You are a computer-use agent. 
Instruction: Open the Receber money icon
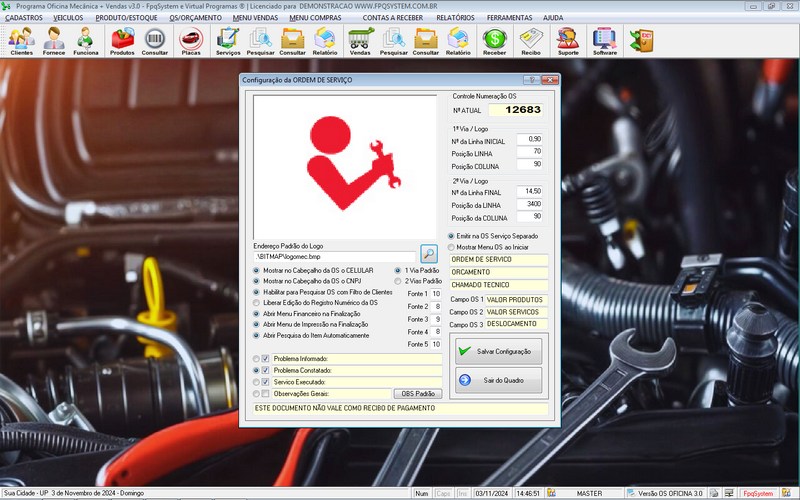click(x=495, y=40)
